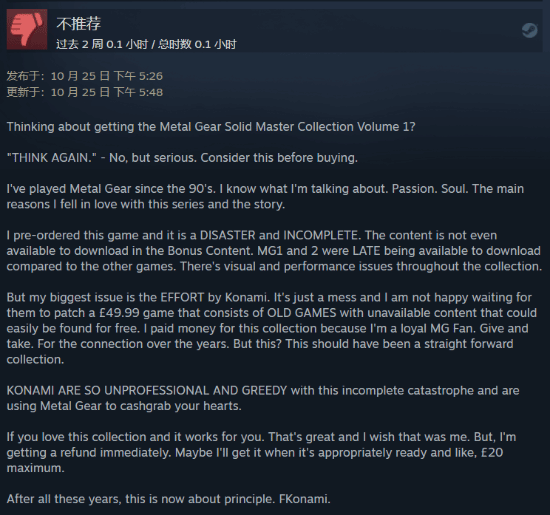
Task: Click the Master Collection Volume 1 opening sentence
Action: click(211, 127)
